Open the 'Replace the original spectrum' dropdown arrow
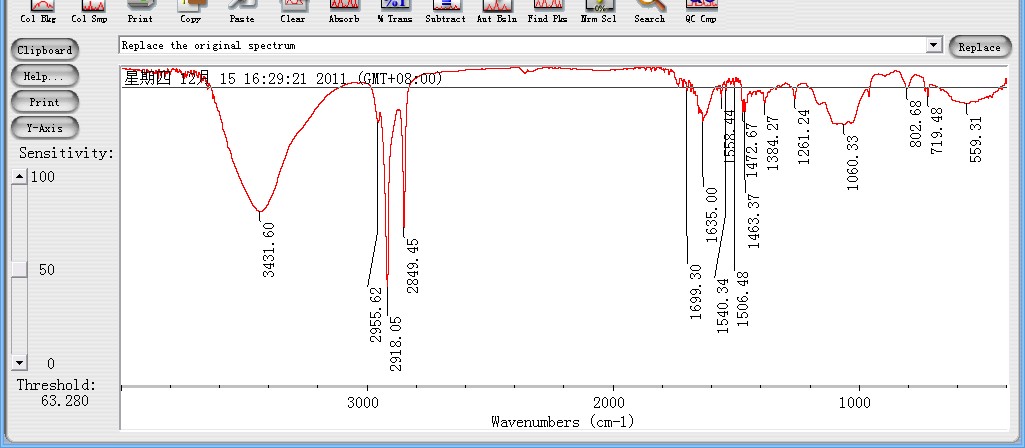 pos(935,45)
